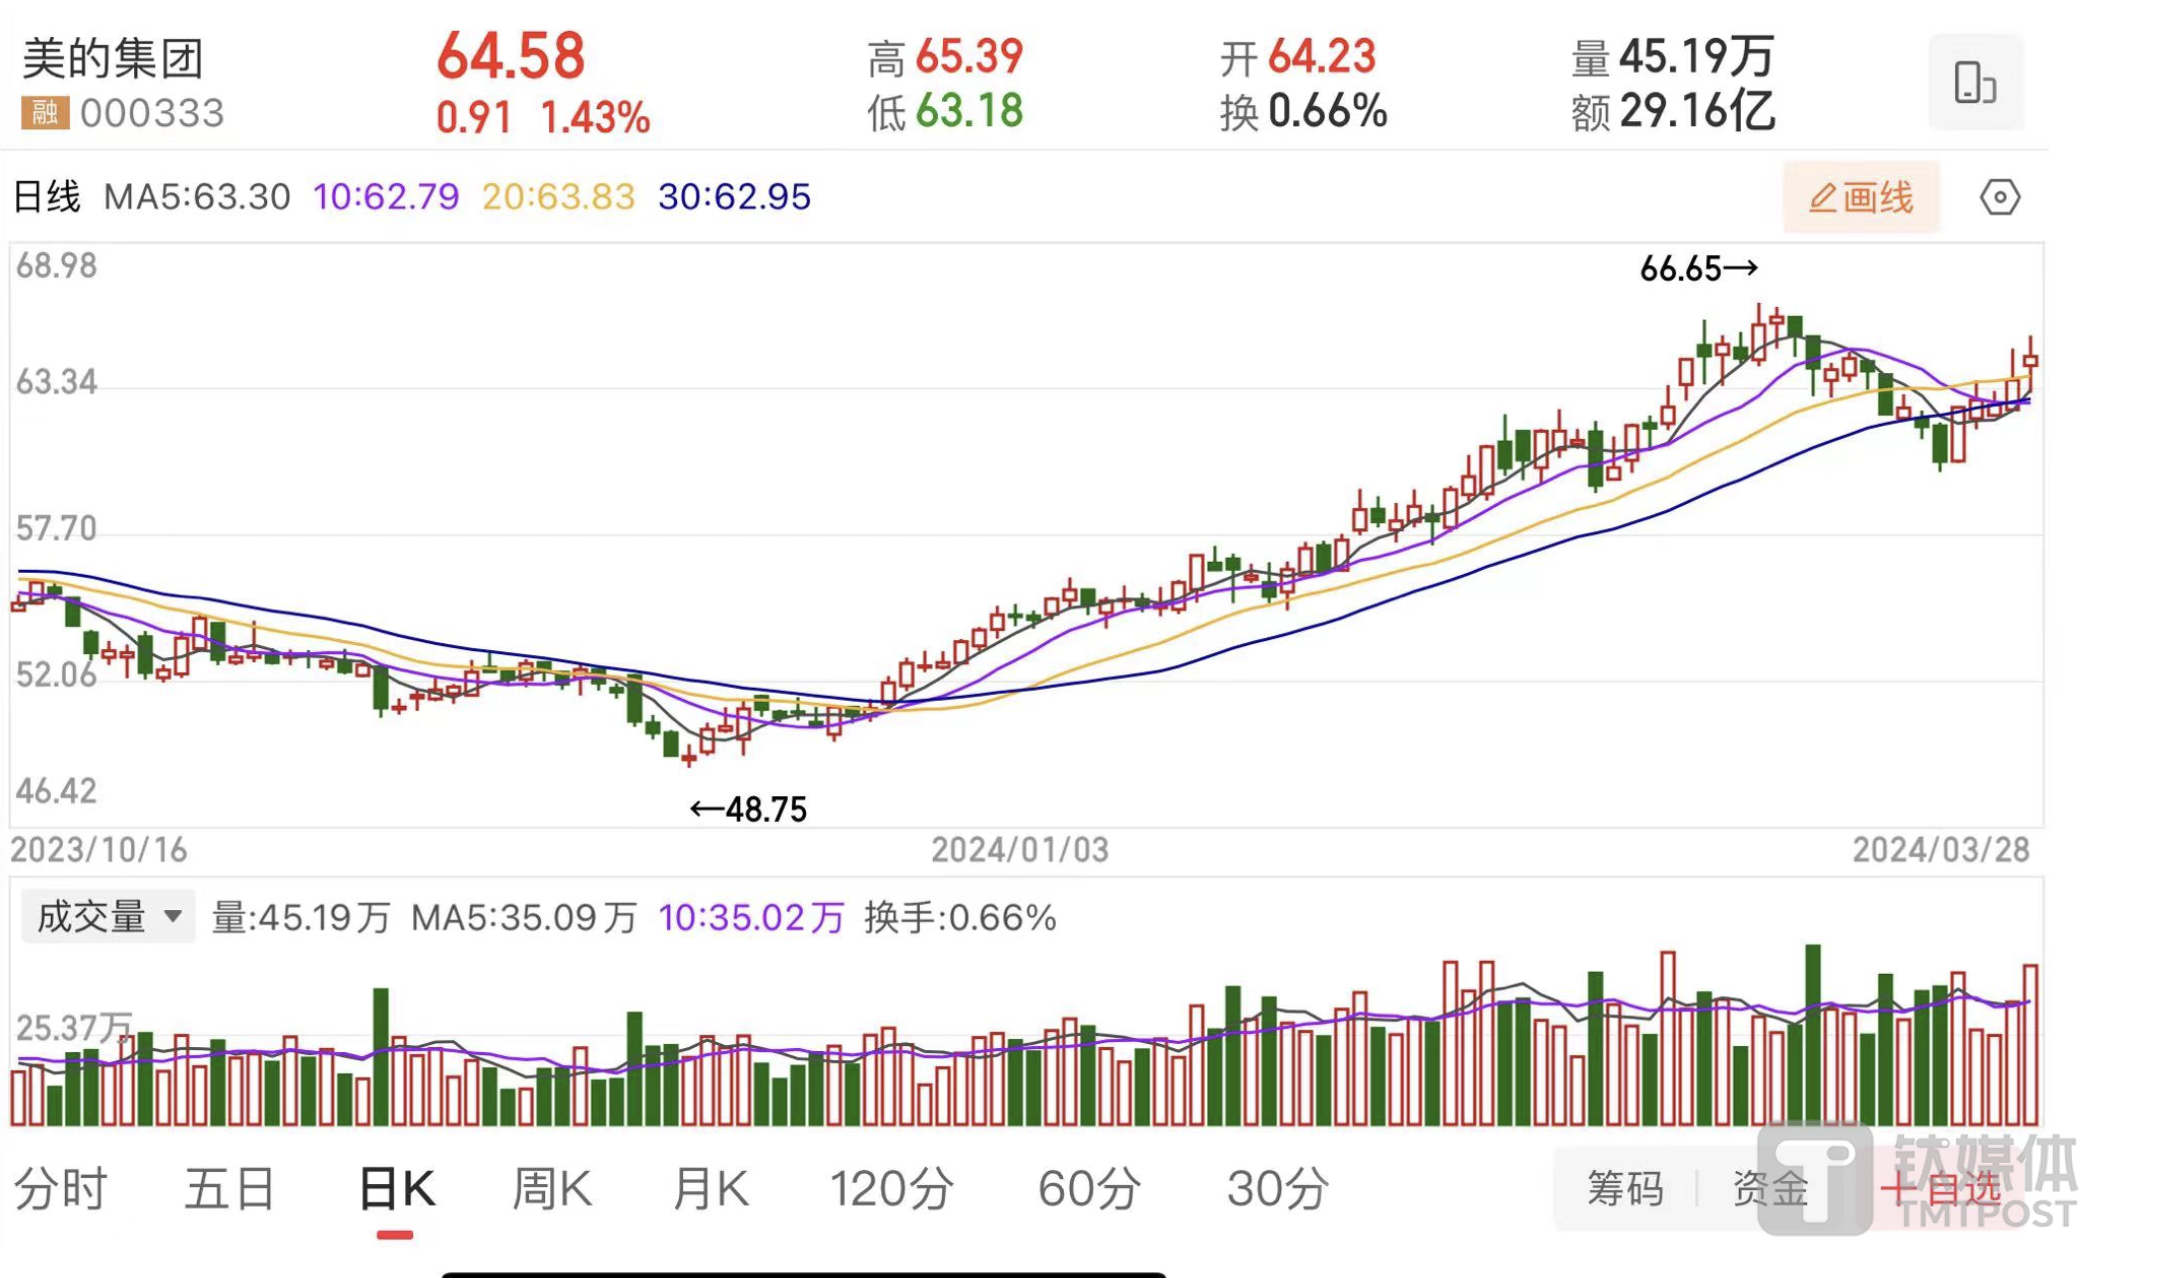Click the 美的集团 stock name
The image size is (2168, 1278).
(113, 58)
